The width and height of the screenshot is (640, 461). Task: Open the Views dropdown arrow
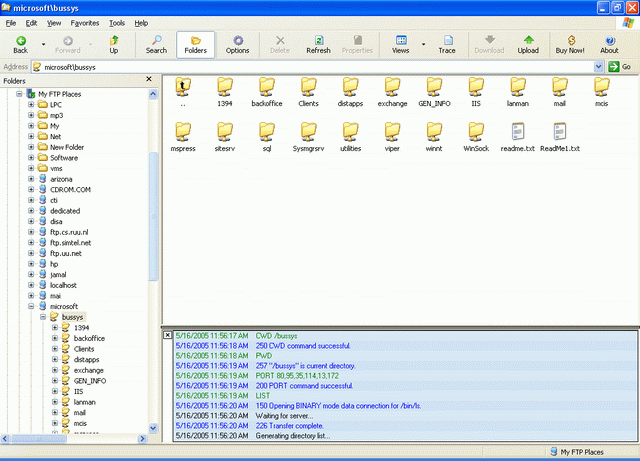coord(423,45)
